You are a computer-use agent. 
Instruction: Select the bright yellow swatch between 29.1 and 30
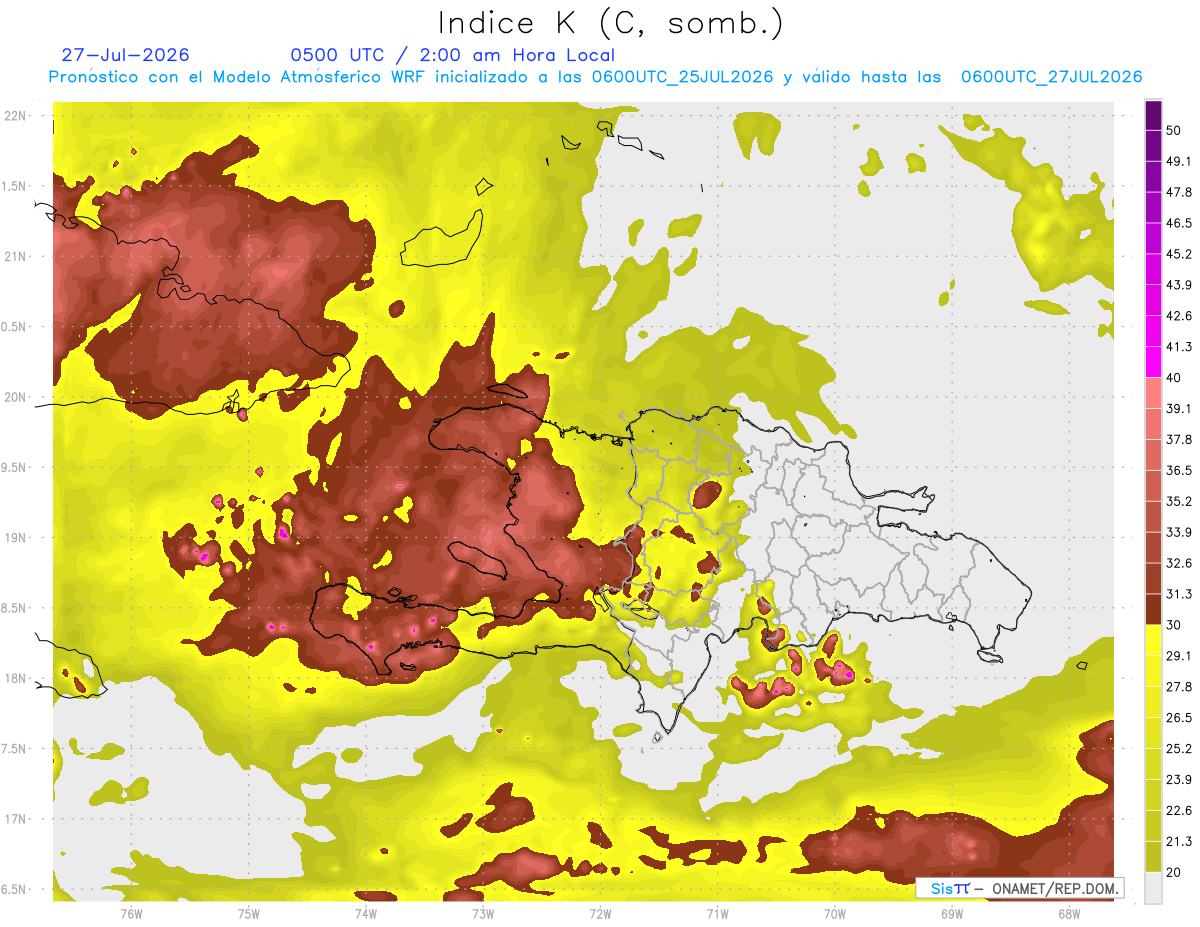[1153, 641]
